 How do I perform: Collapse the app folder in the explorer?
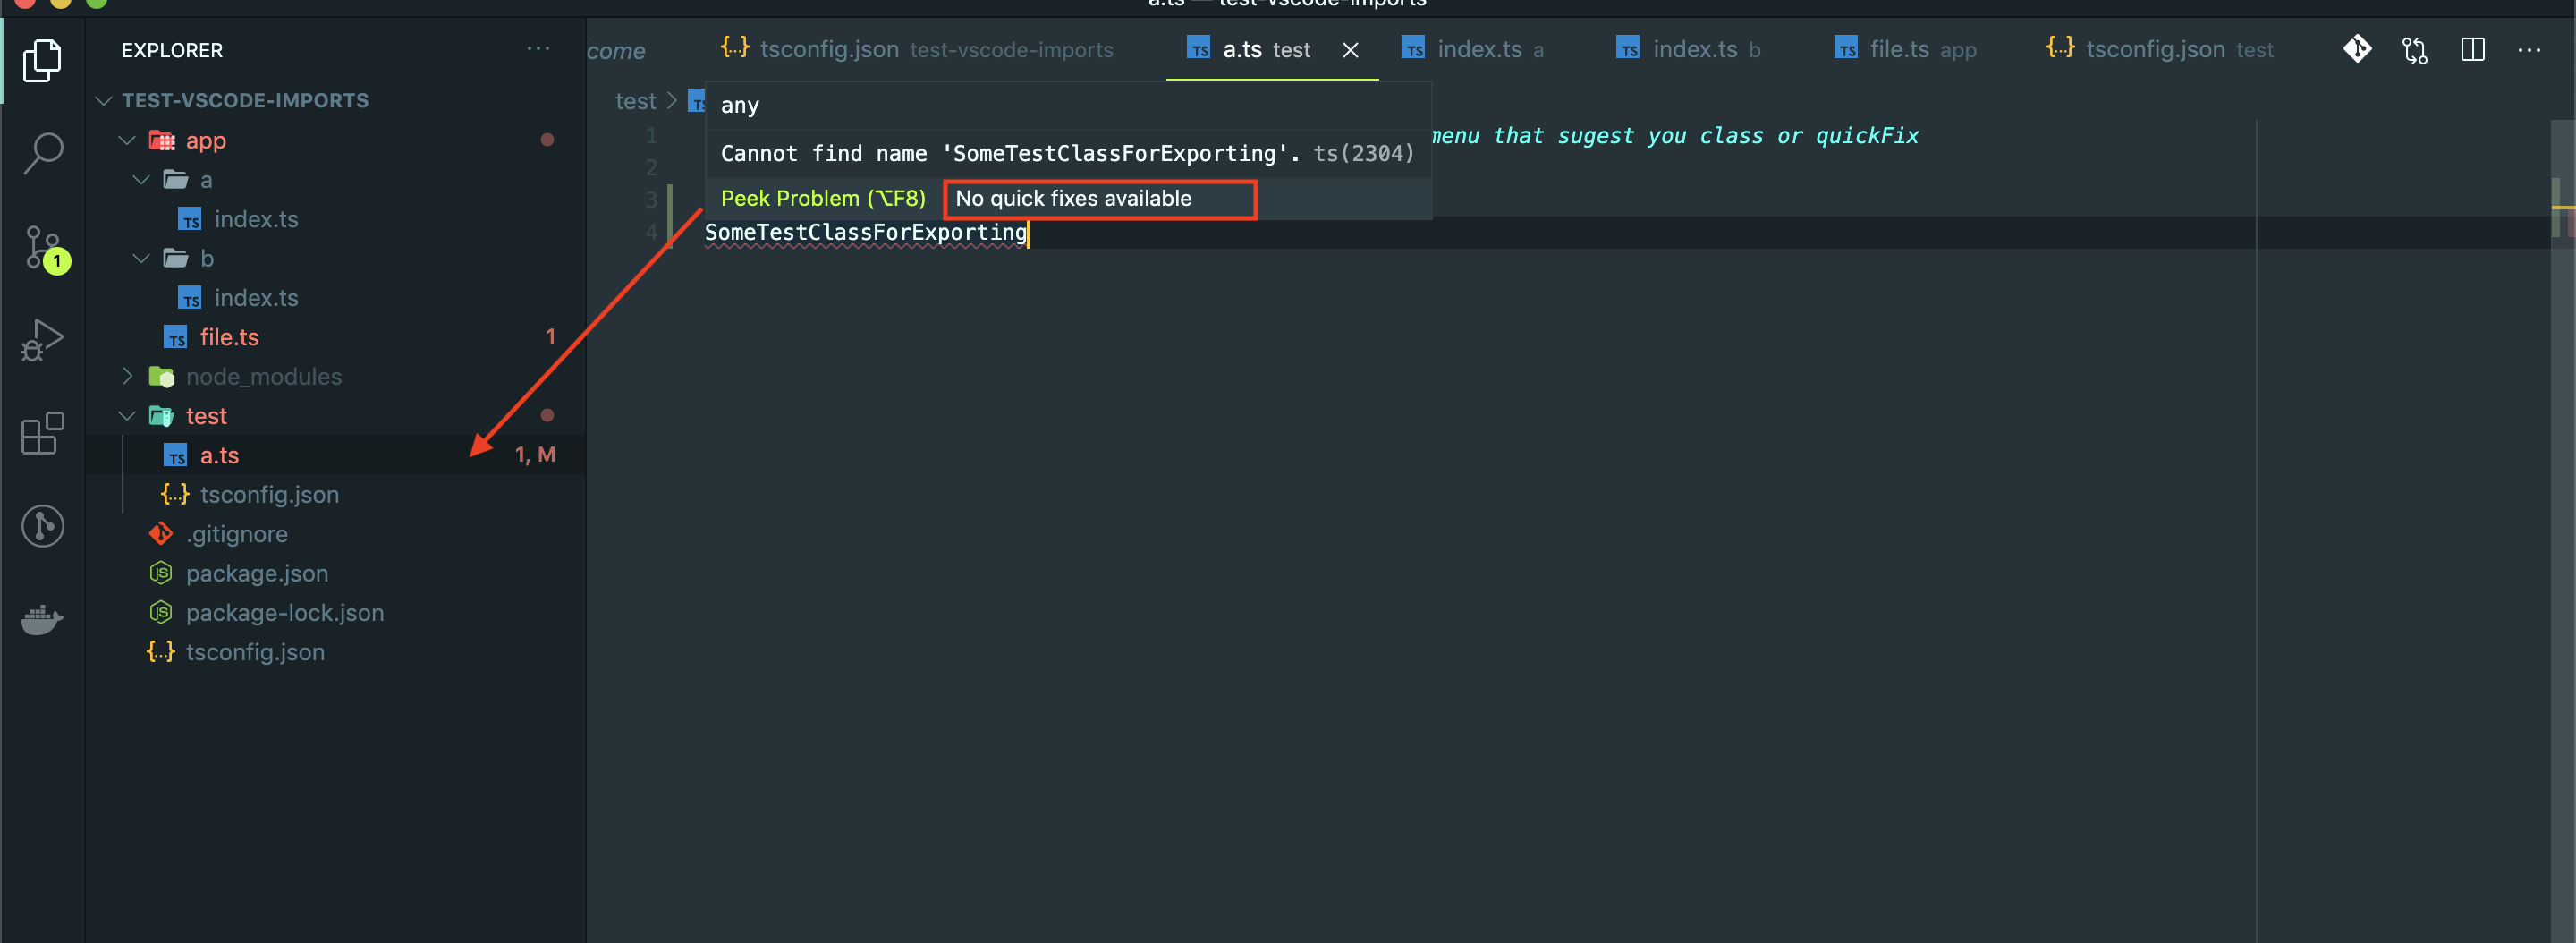[127, 140]
